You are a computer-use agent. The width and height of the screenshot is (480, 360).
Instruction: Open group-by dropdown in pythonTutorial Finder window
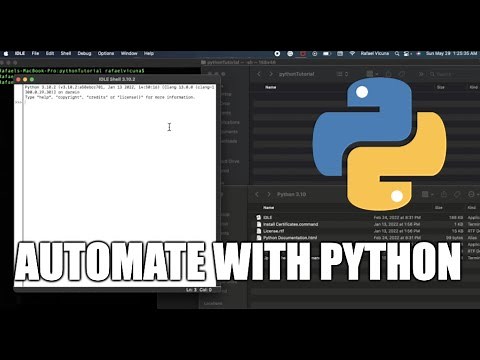[372, 74]
